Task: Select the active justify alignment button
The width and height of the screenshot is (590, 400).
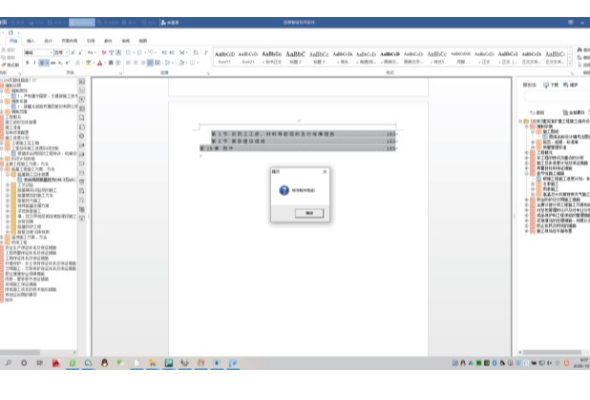Action: tap(150, 62)
